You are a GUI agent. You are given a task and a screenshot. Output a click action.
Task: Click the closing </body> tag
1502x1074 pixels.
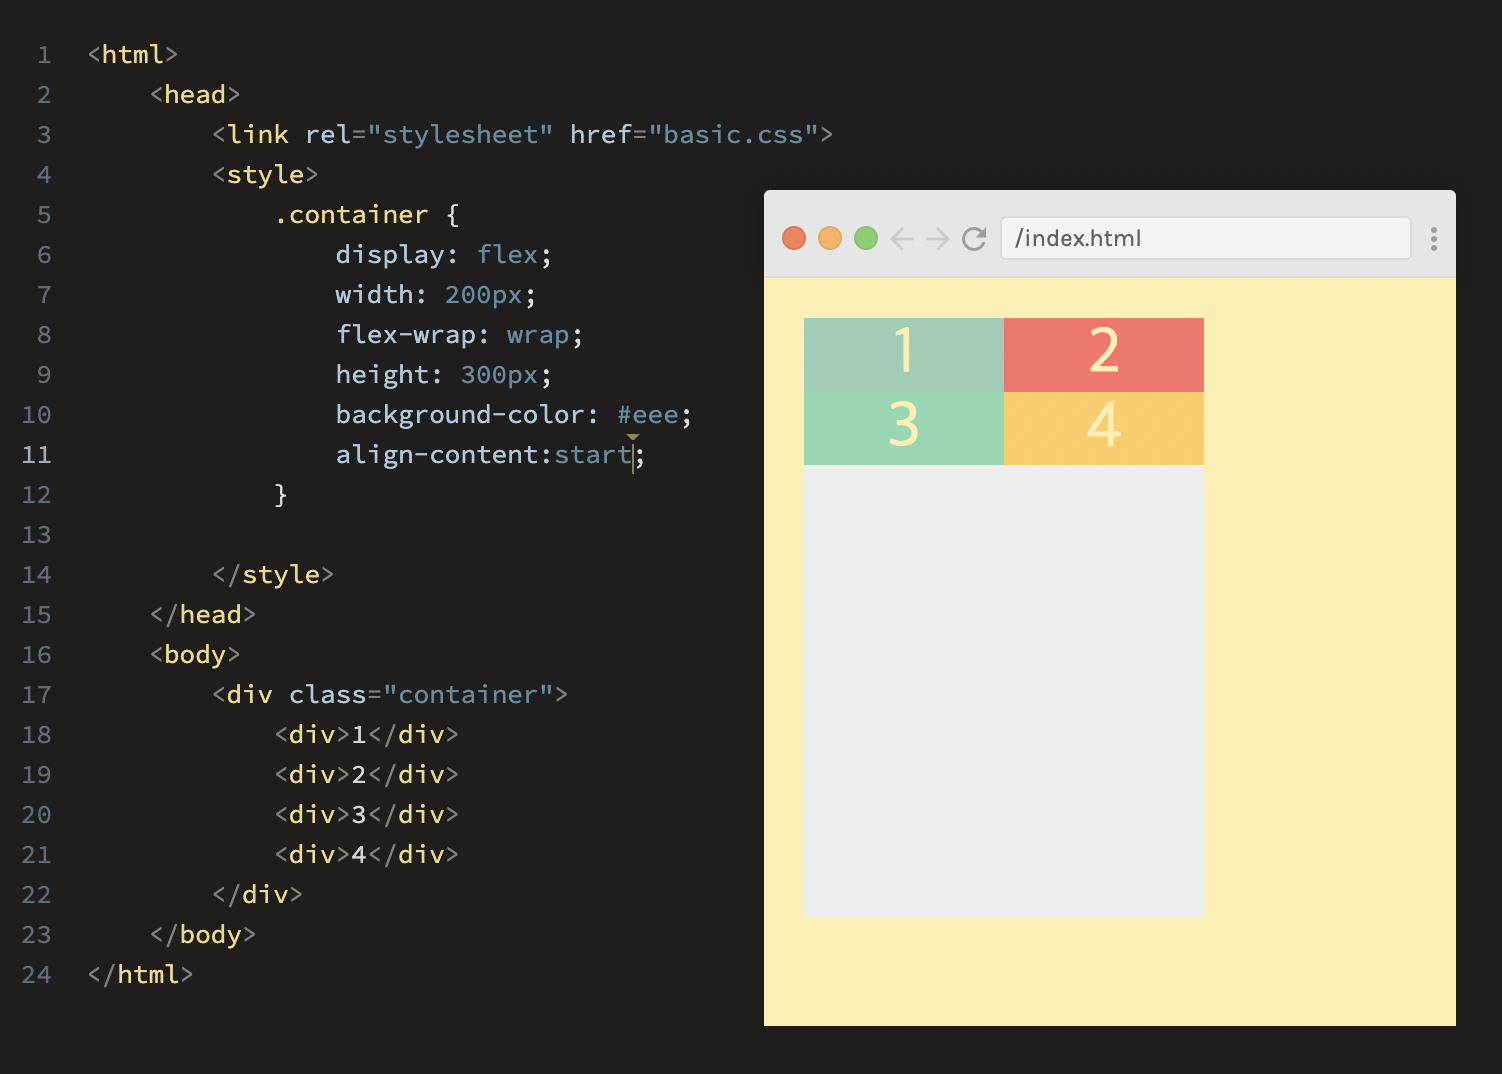(x=203, y=935)
